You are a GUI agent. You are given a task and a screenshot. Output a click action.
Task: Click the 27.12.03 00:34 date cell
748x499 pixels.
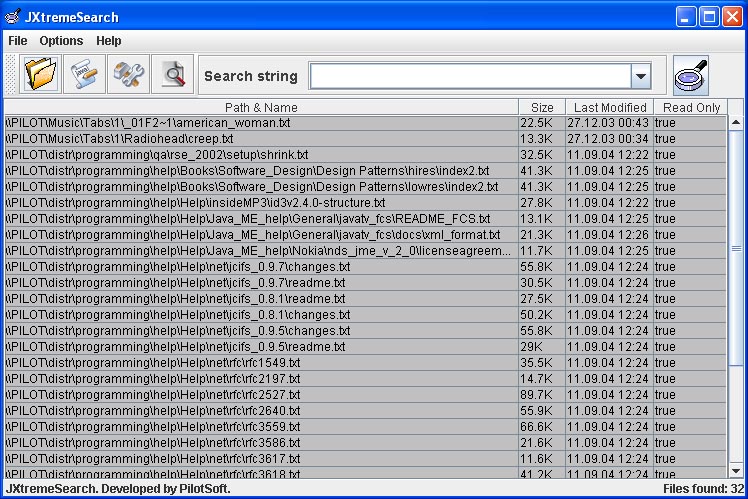610,139
